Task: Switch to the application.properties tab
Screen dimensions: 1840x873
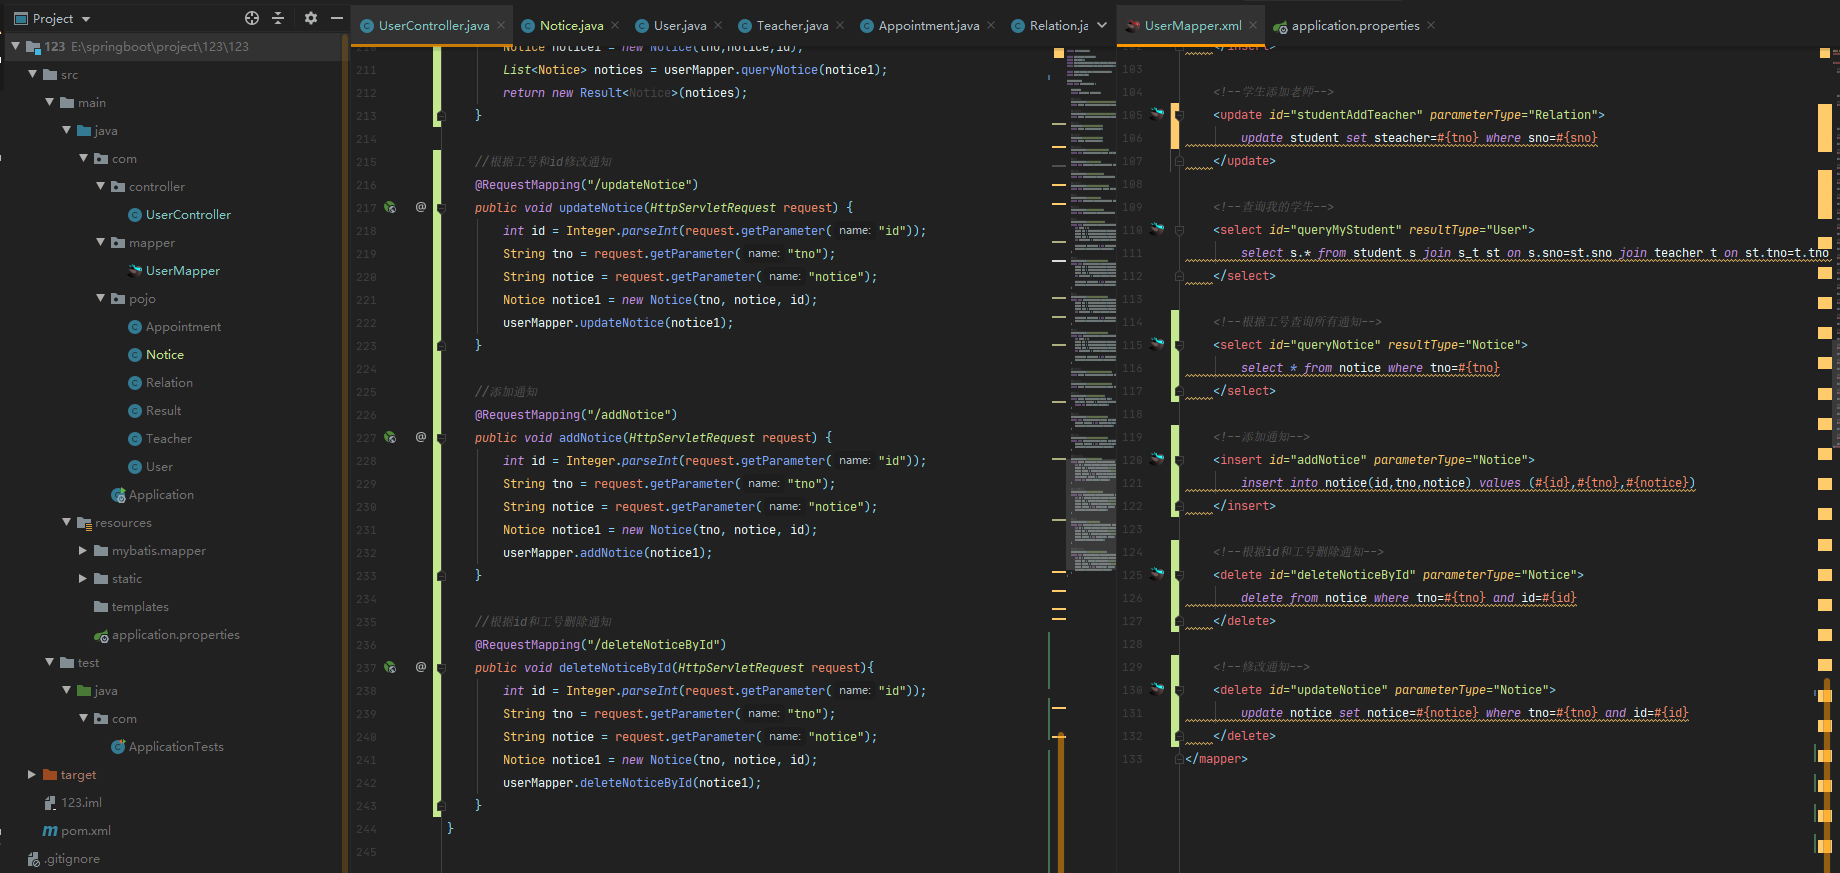Action: tap(1355, 26)
